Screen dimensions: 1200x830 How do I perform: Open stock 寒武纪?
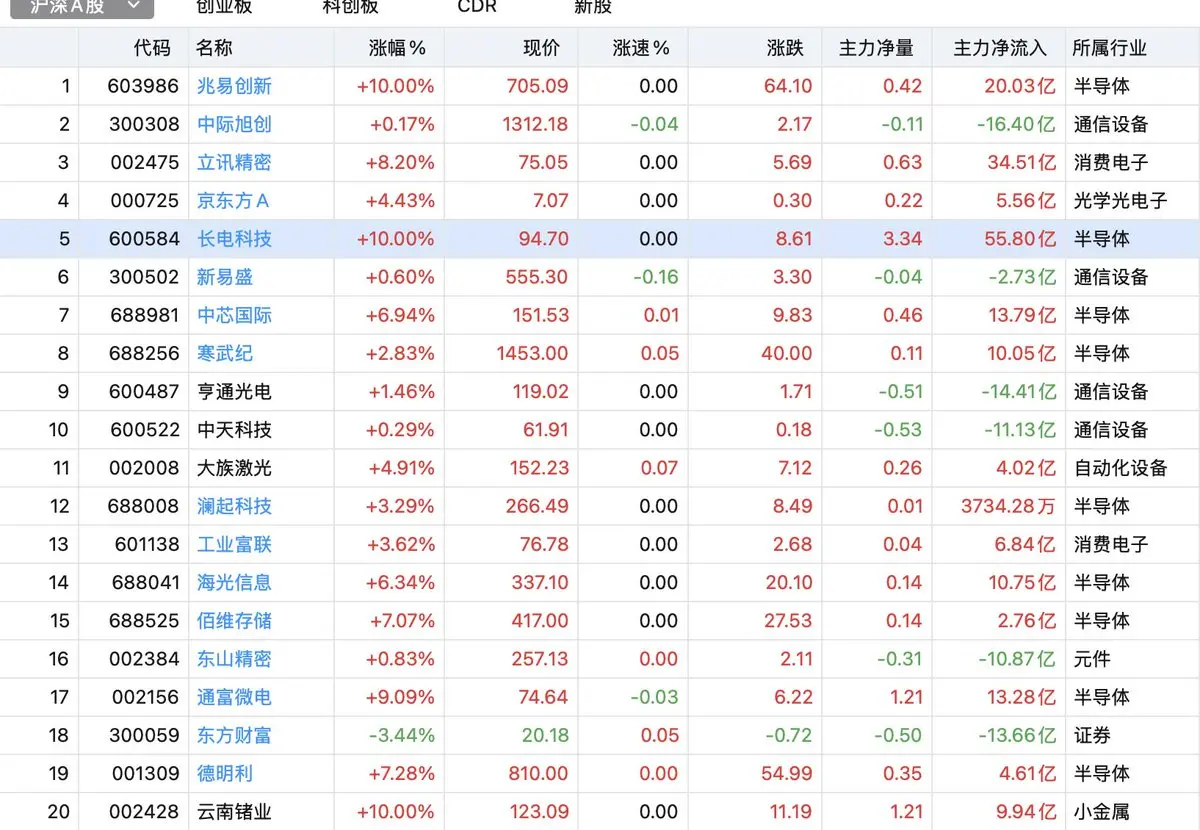[225, 353]
